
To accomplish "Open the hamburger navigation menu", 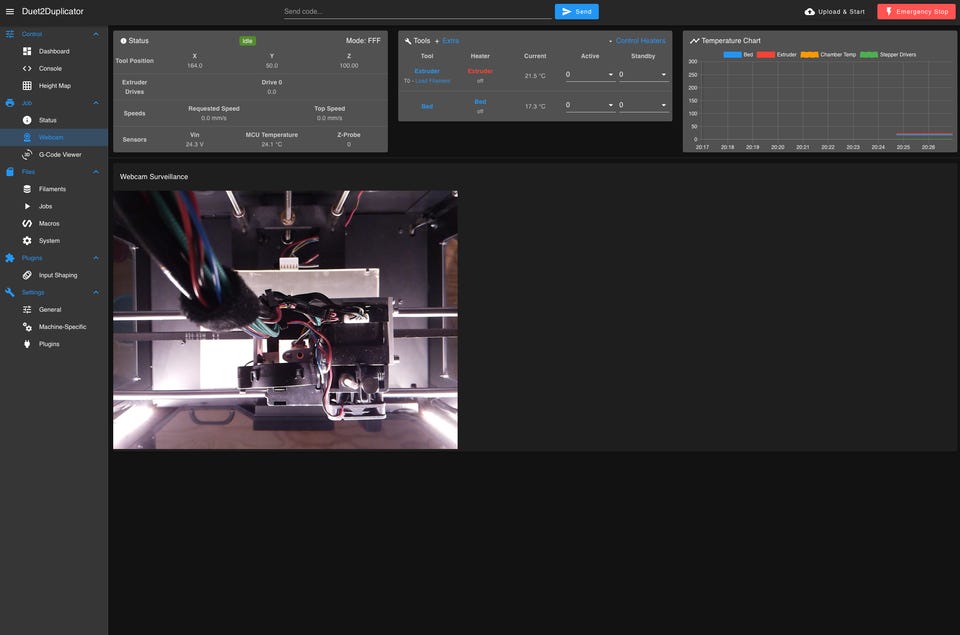I will (10, 11).
